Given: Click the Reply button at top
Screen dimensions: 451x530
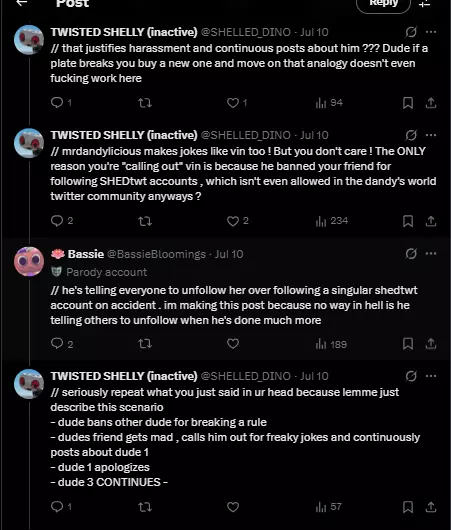Looking at the screenshot, I should 383,4.
